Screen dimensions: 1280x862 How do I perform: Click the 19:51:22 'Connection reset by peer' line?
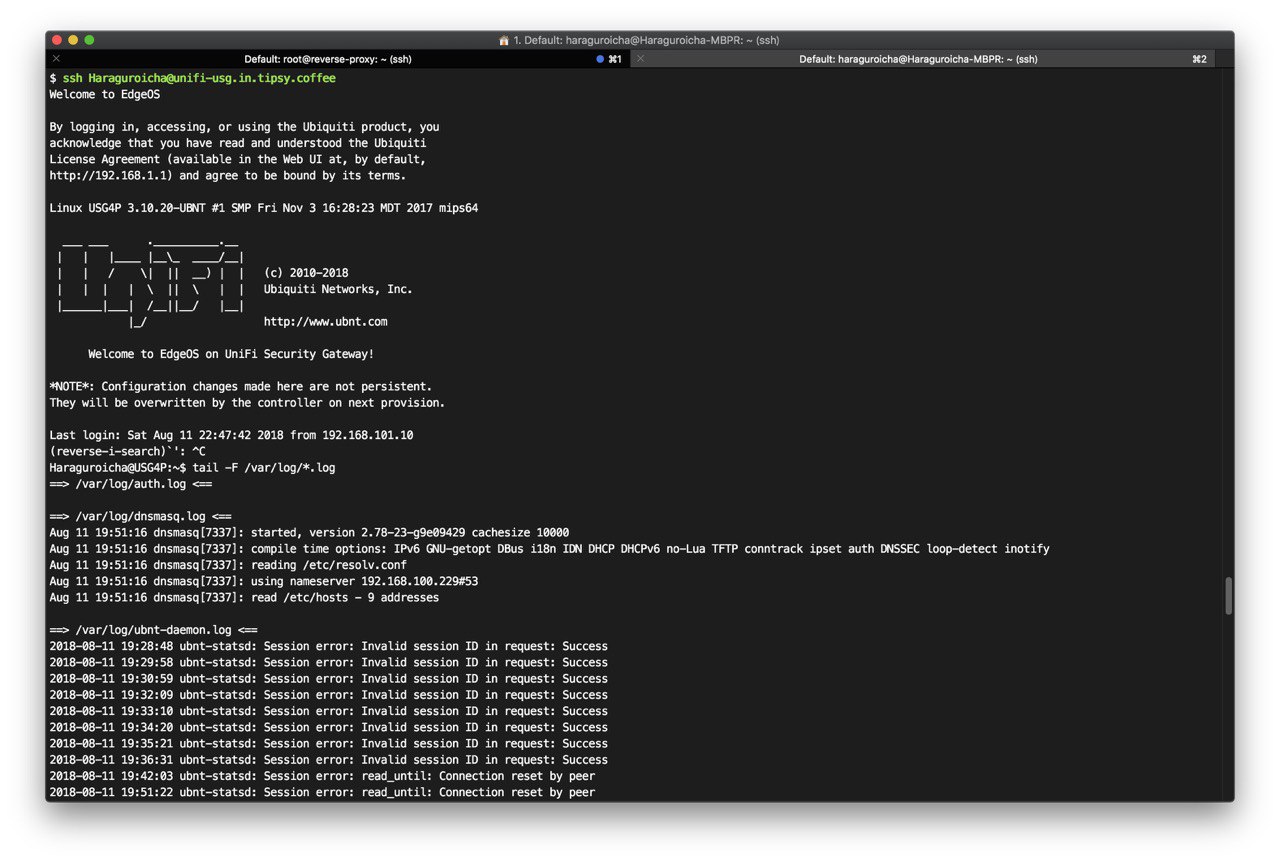coord(322,792)
